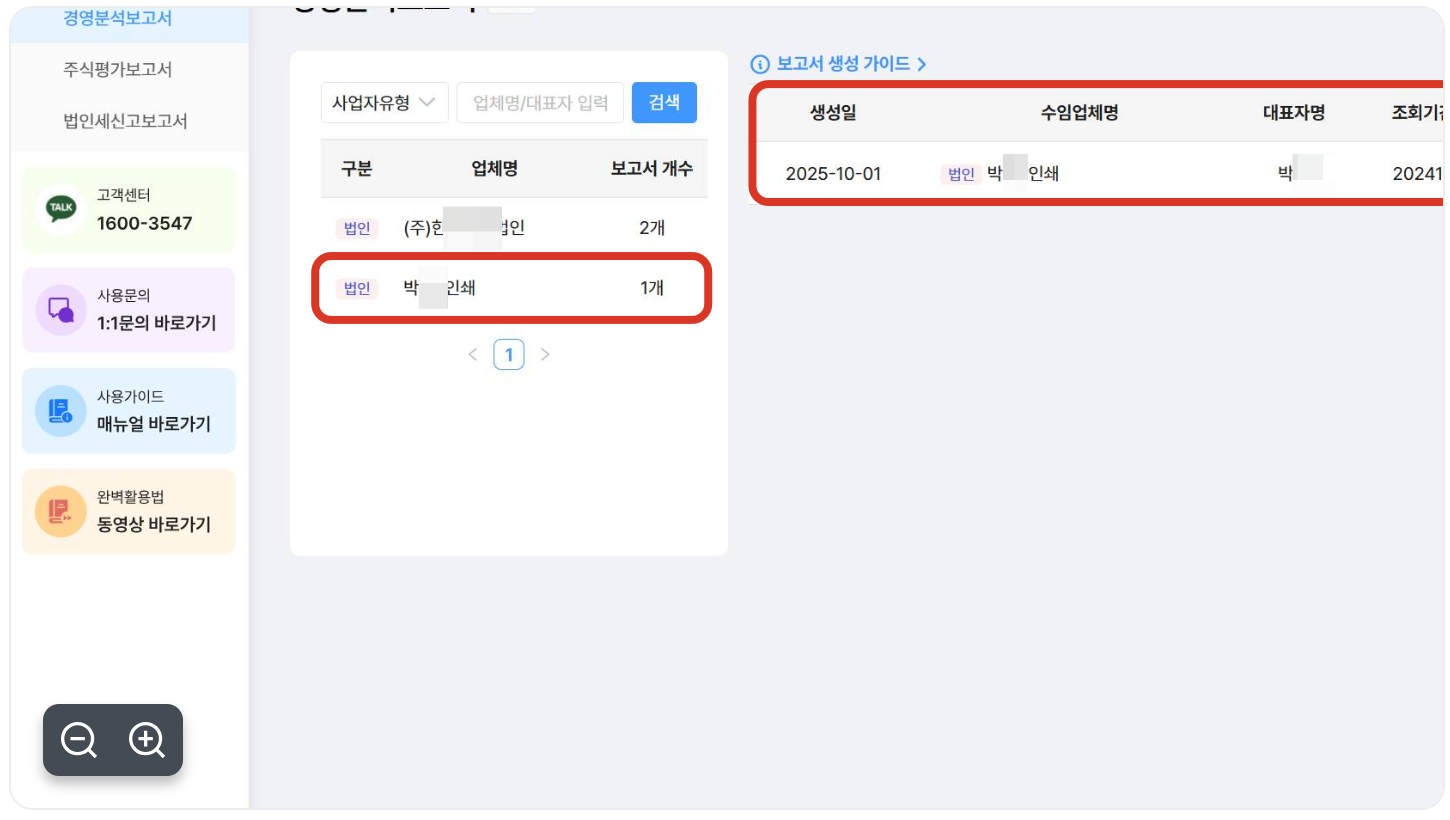
Task: Click the 법인 tag in the 2개 row
Action: click(357, 228)
